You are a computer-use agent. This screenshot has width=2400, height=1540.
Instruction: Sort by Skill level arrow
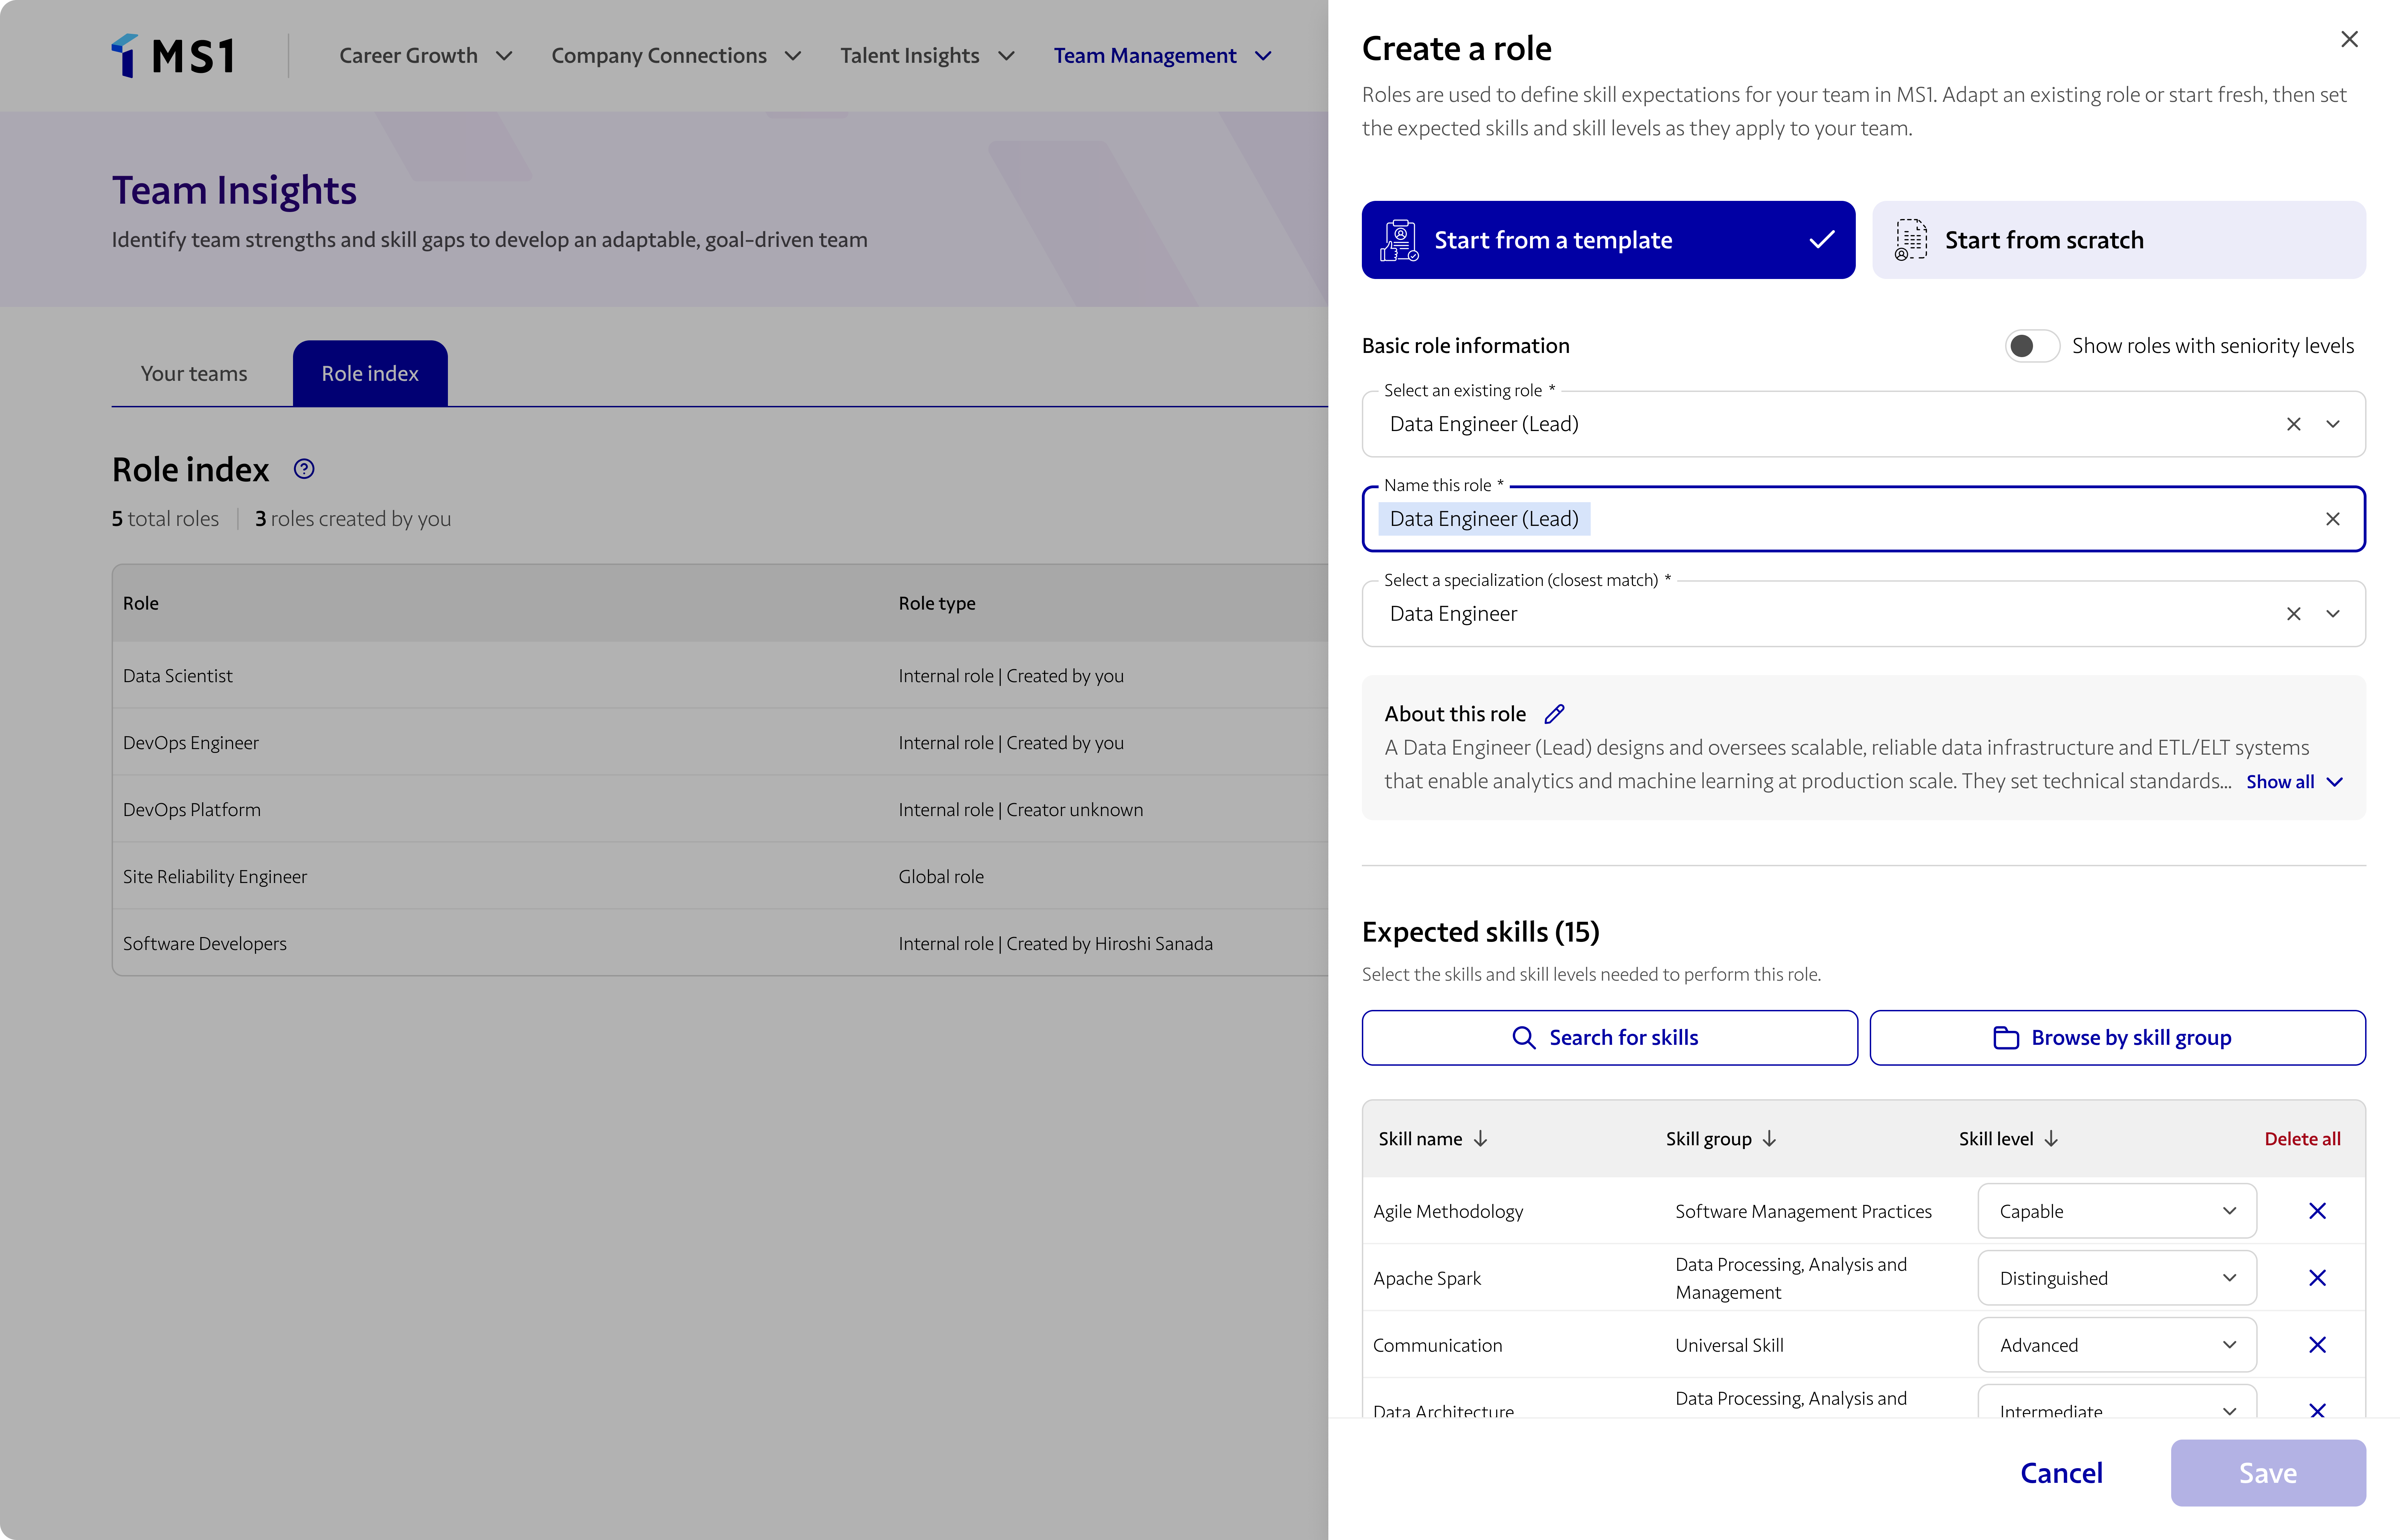point(2051,1139)
